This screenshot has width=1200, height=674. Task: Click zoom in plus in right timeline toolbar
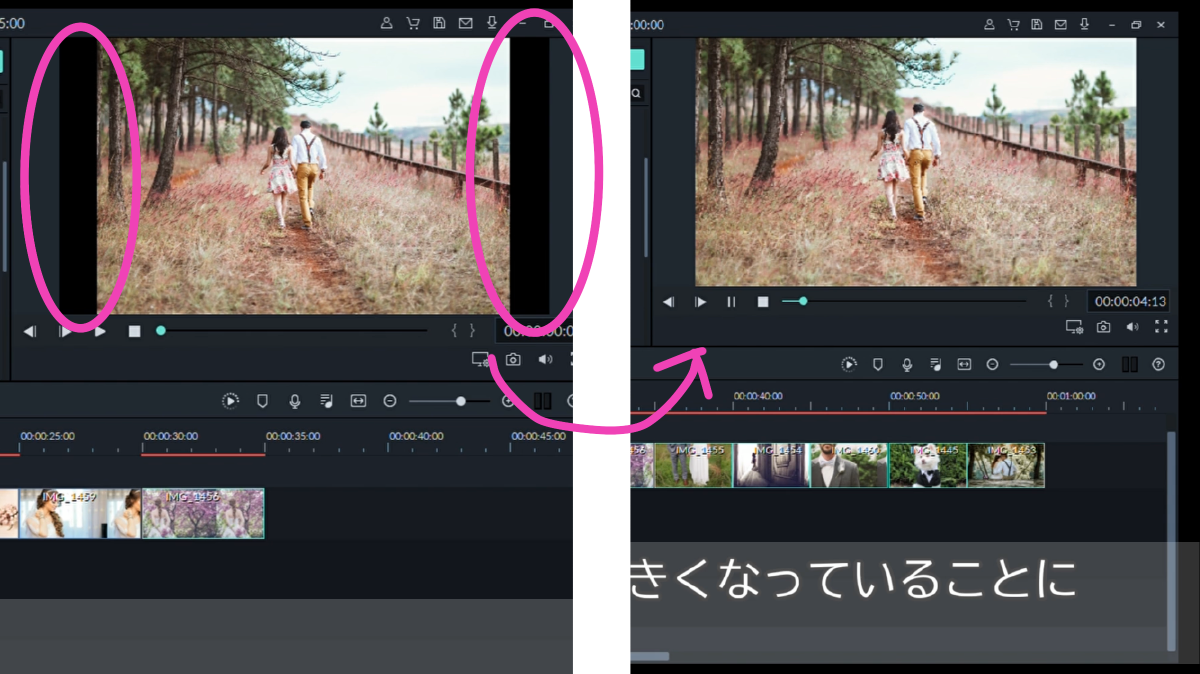[x=1099, y=365]
